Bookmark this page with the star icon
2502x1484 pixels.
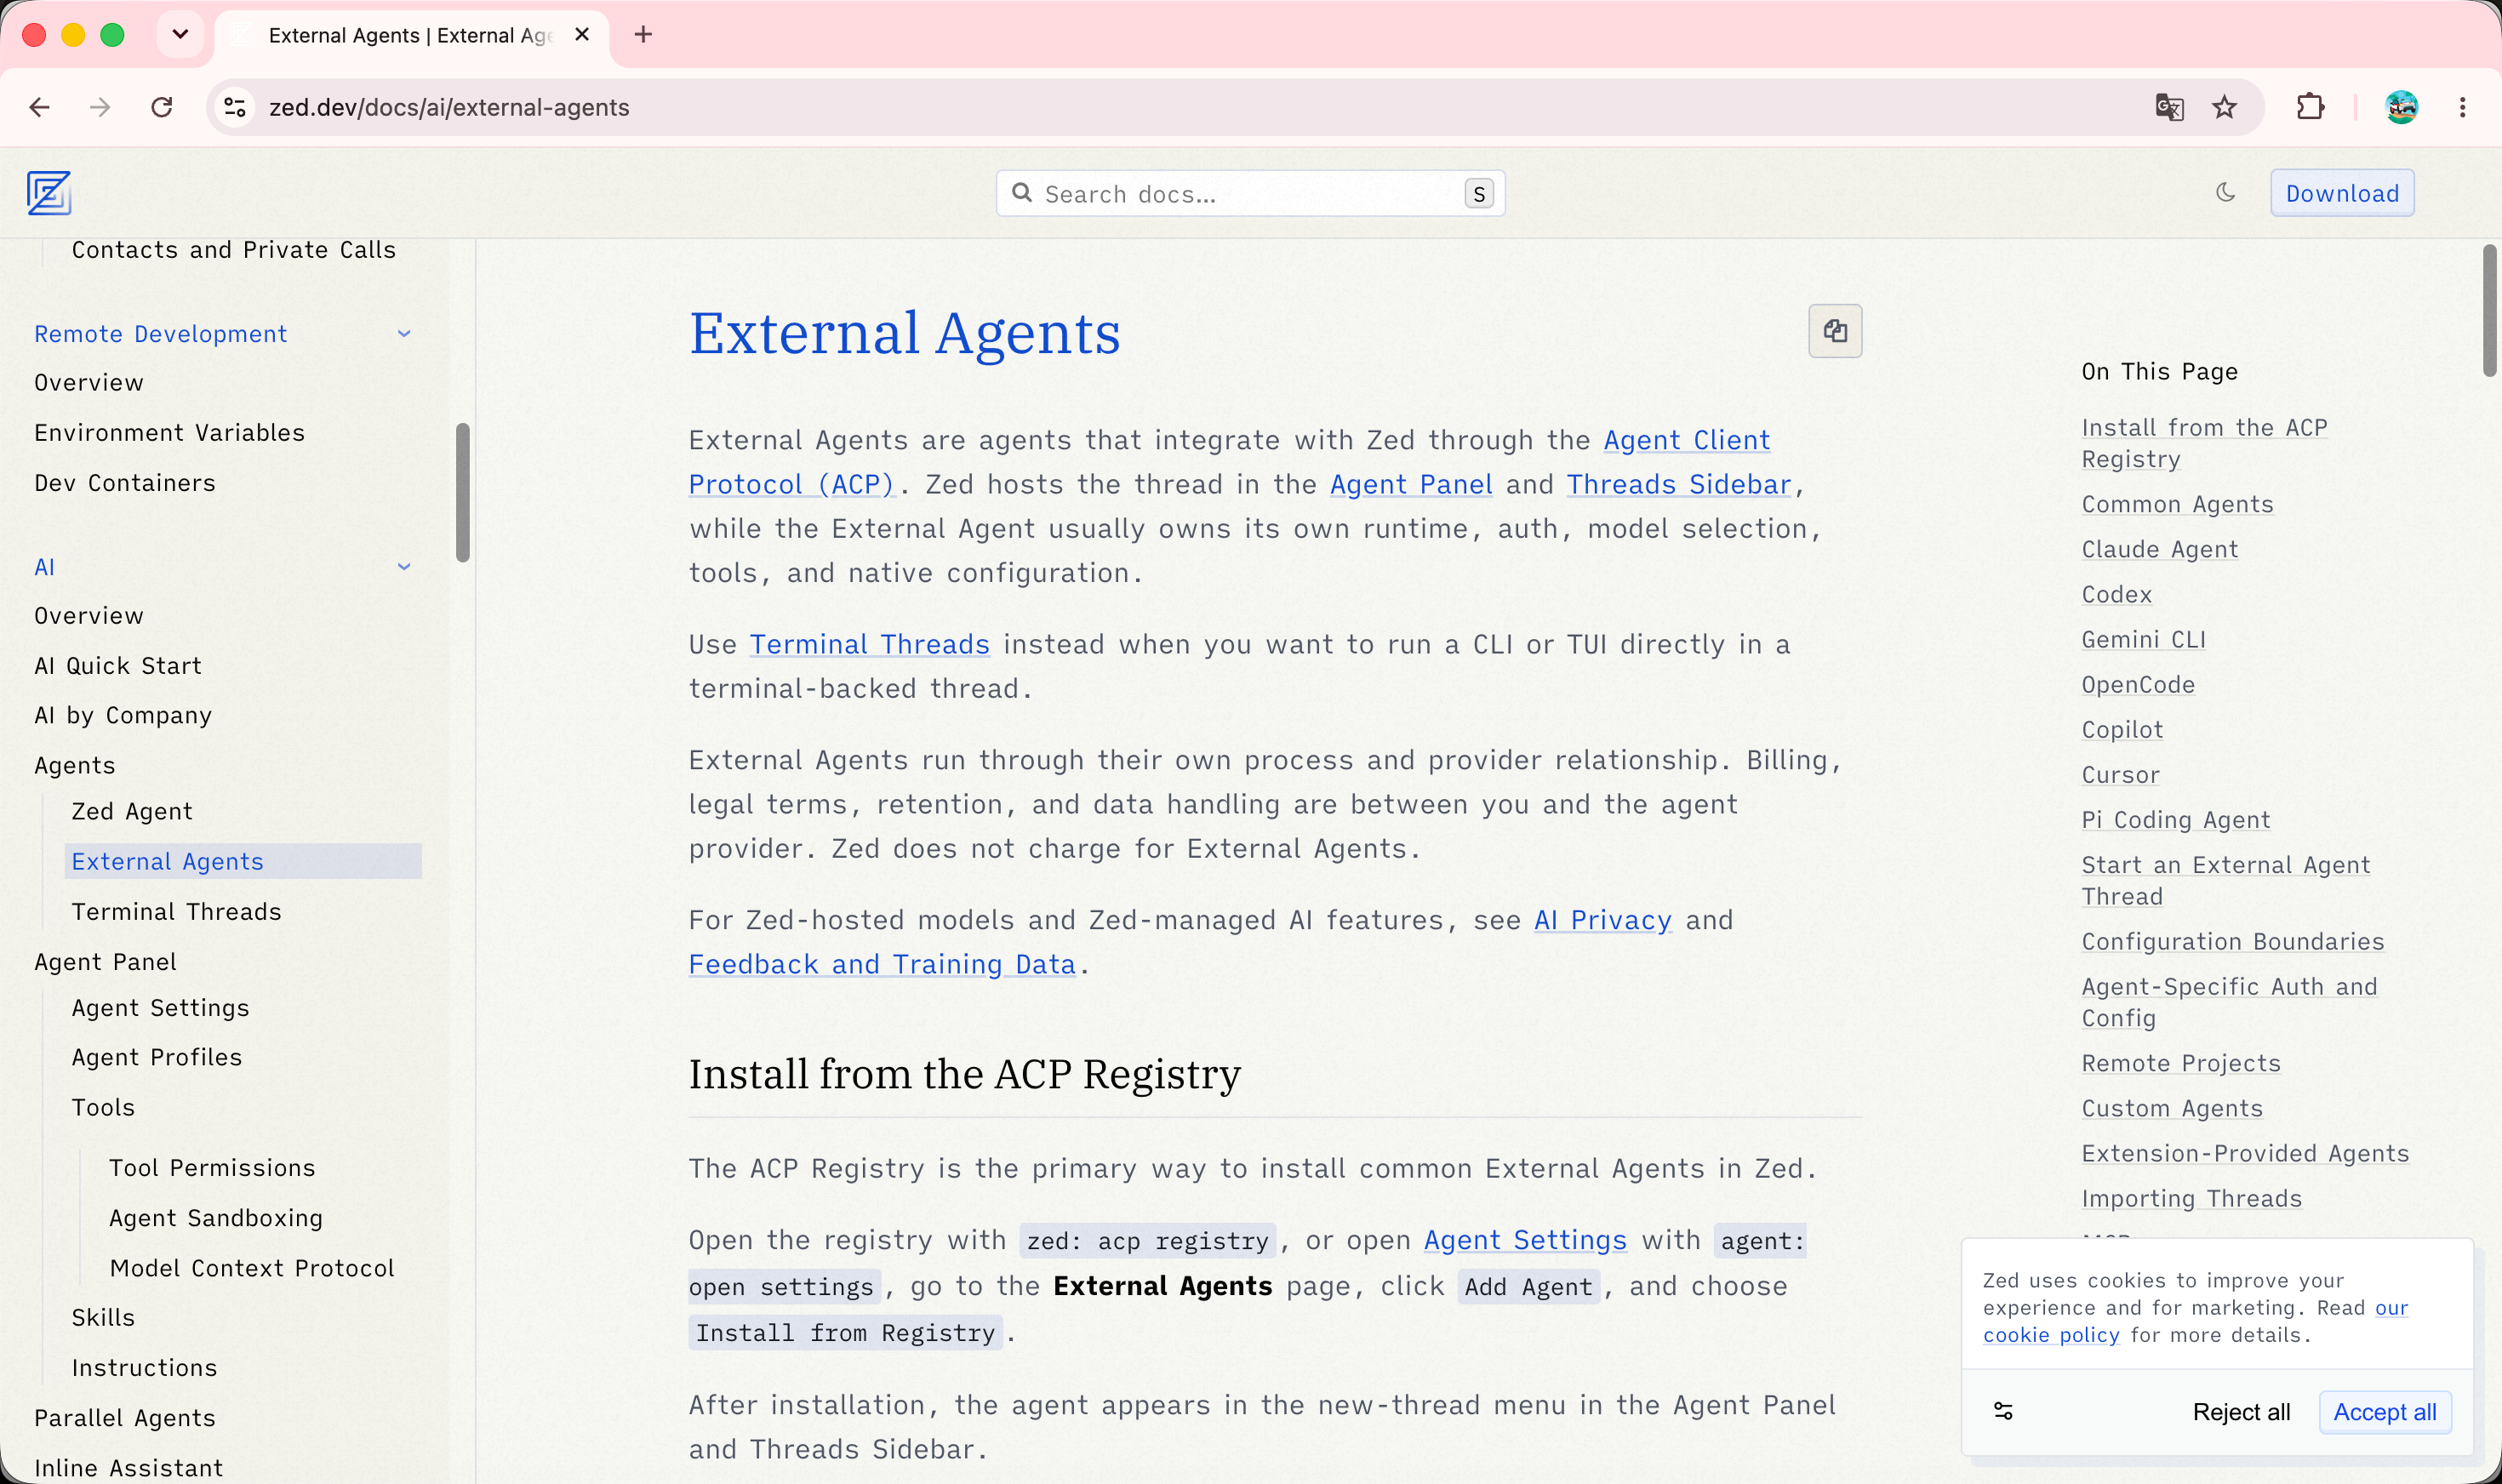pos(2224,107)
